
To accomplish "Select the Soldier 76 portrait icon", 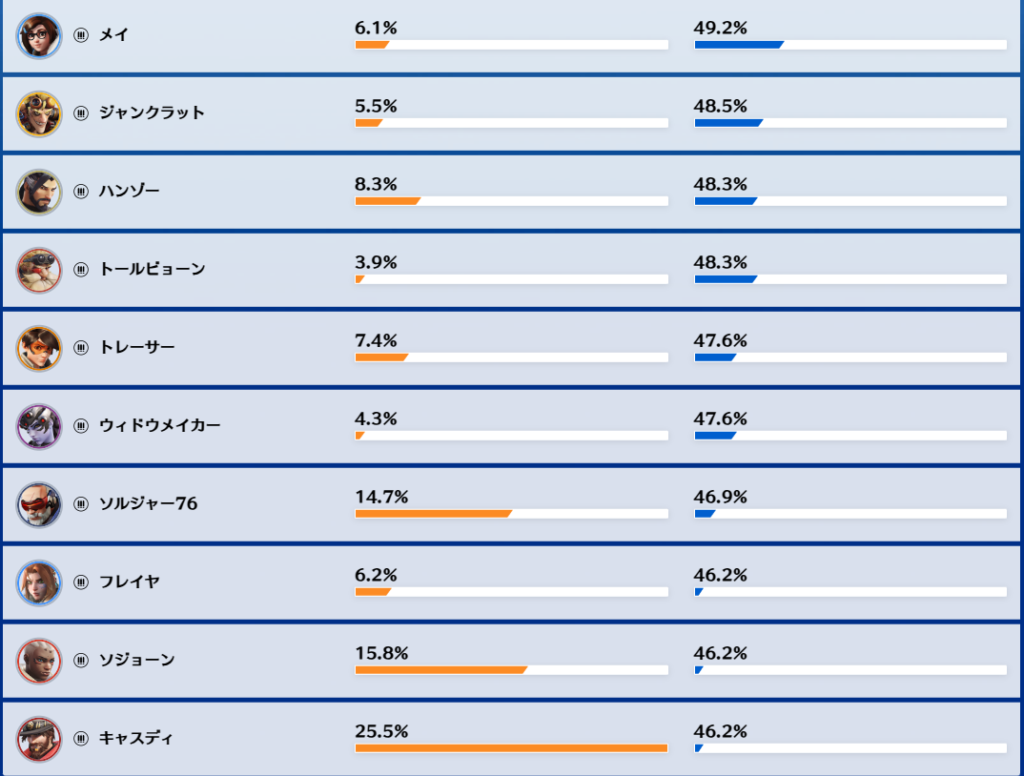I will coord(39,504).
